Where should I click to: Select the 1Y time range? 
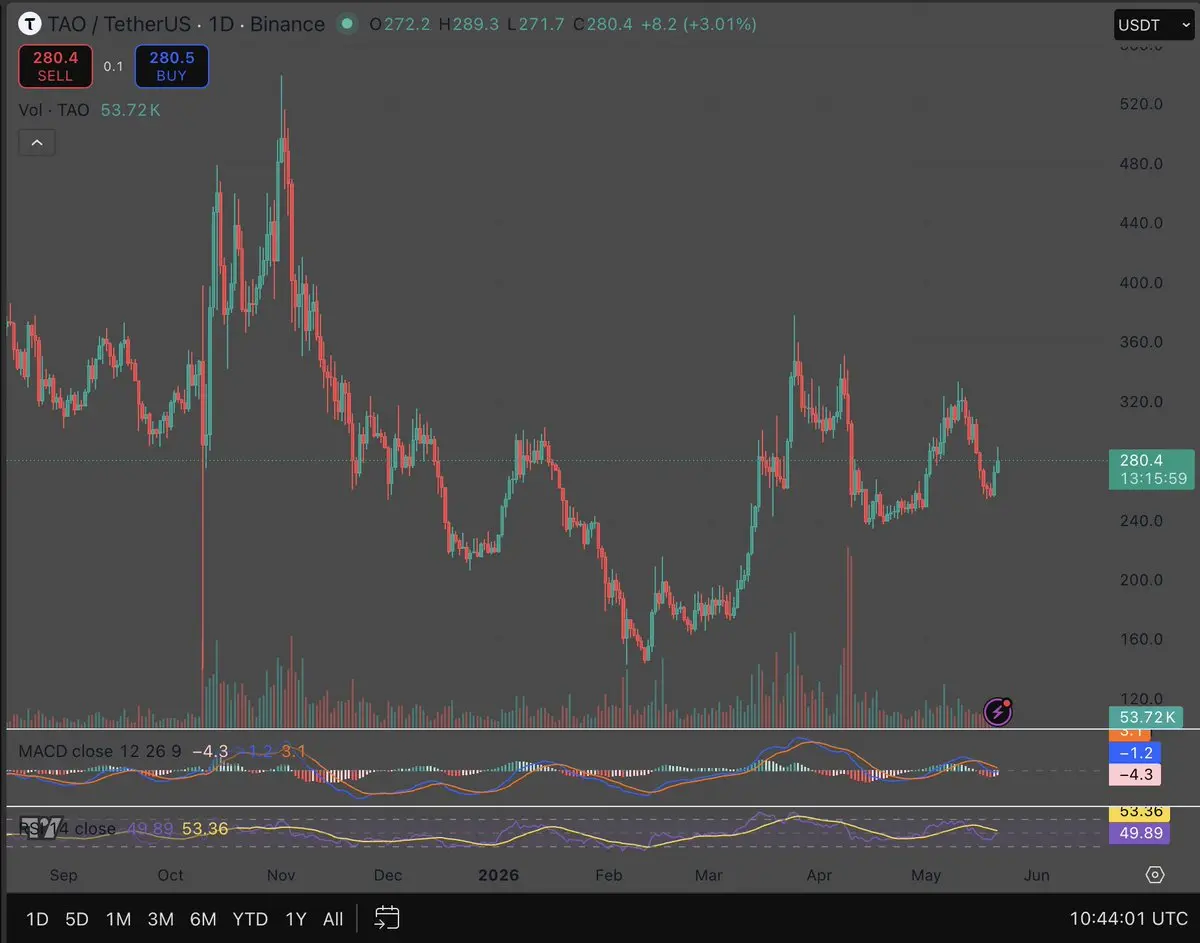coord(296,919)
